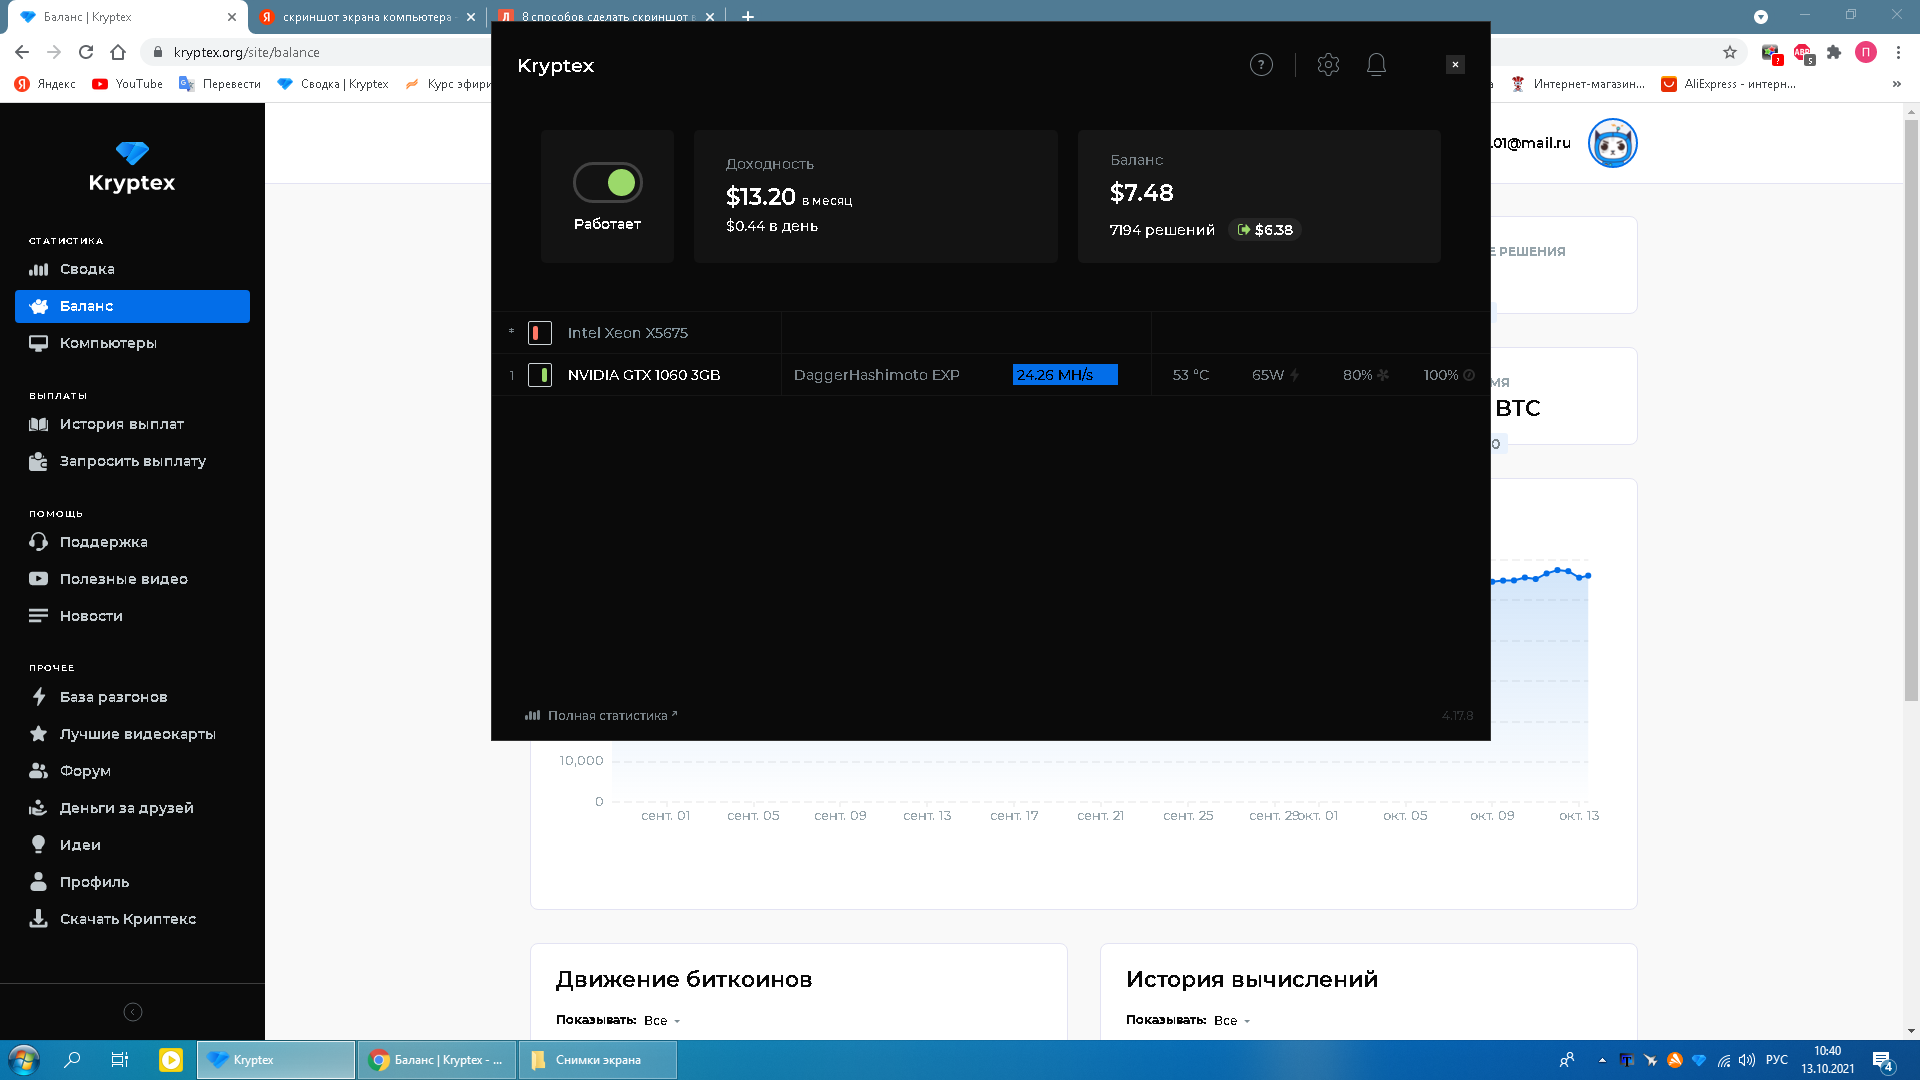The width and height of the screenshot is (1920, 1080).
Task: Click the page vertical scrollbar
Action: coord(1911,410)
